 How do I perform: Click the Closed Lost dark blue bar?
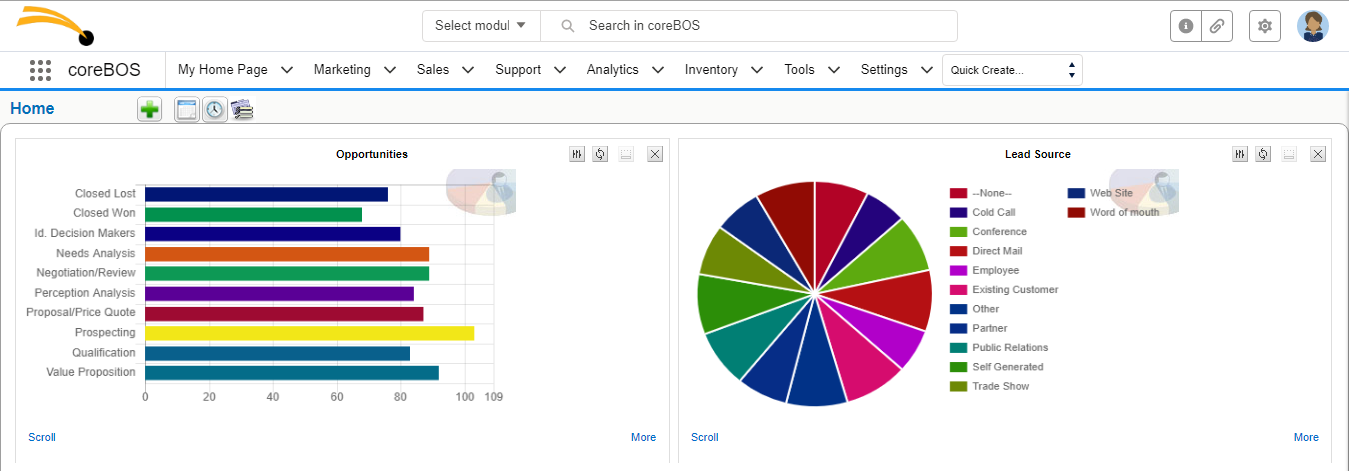266,194
